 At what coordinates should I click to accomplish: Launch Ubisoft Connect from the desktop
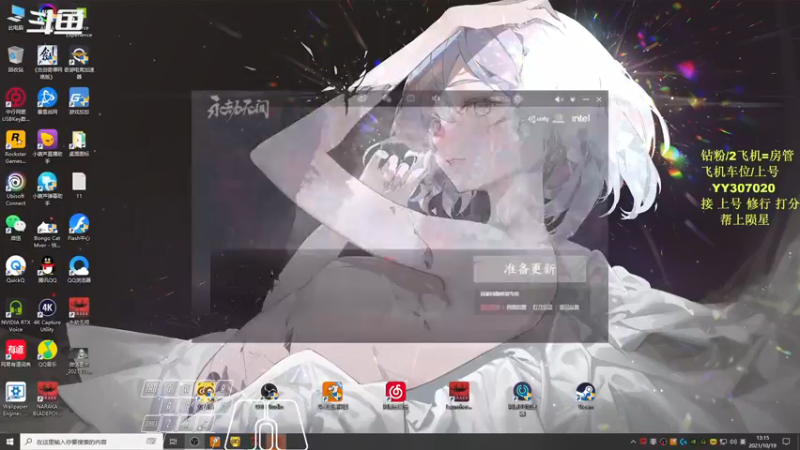15,189
